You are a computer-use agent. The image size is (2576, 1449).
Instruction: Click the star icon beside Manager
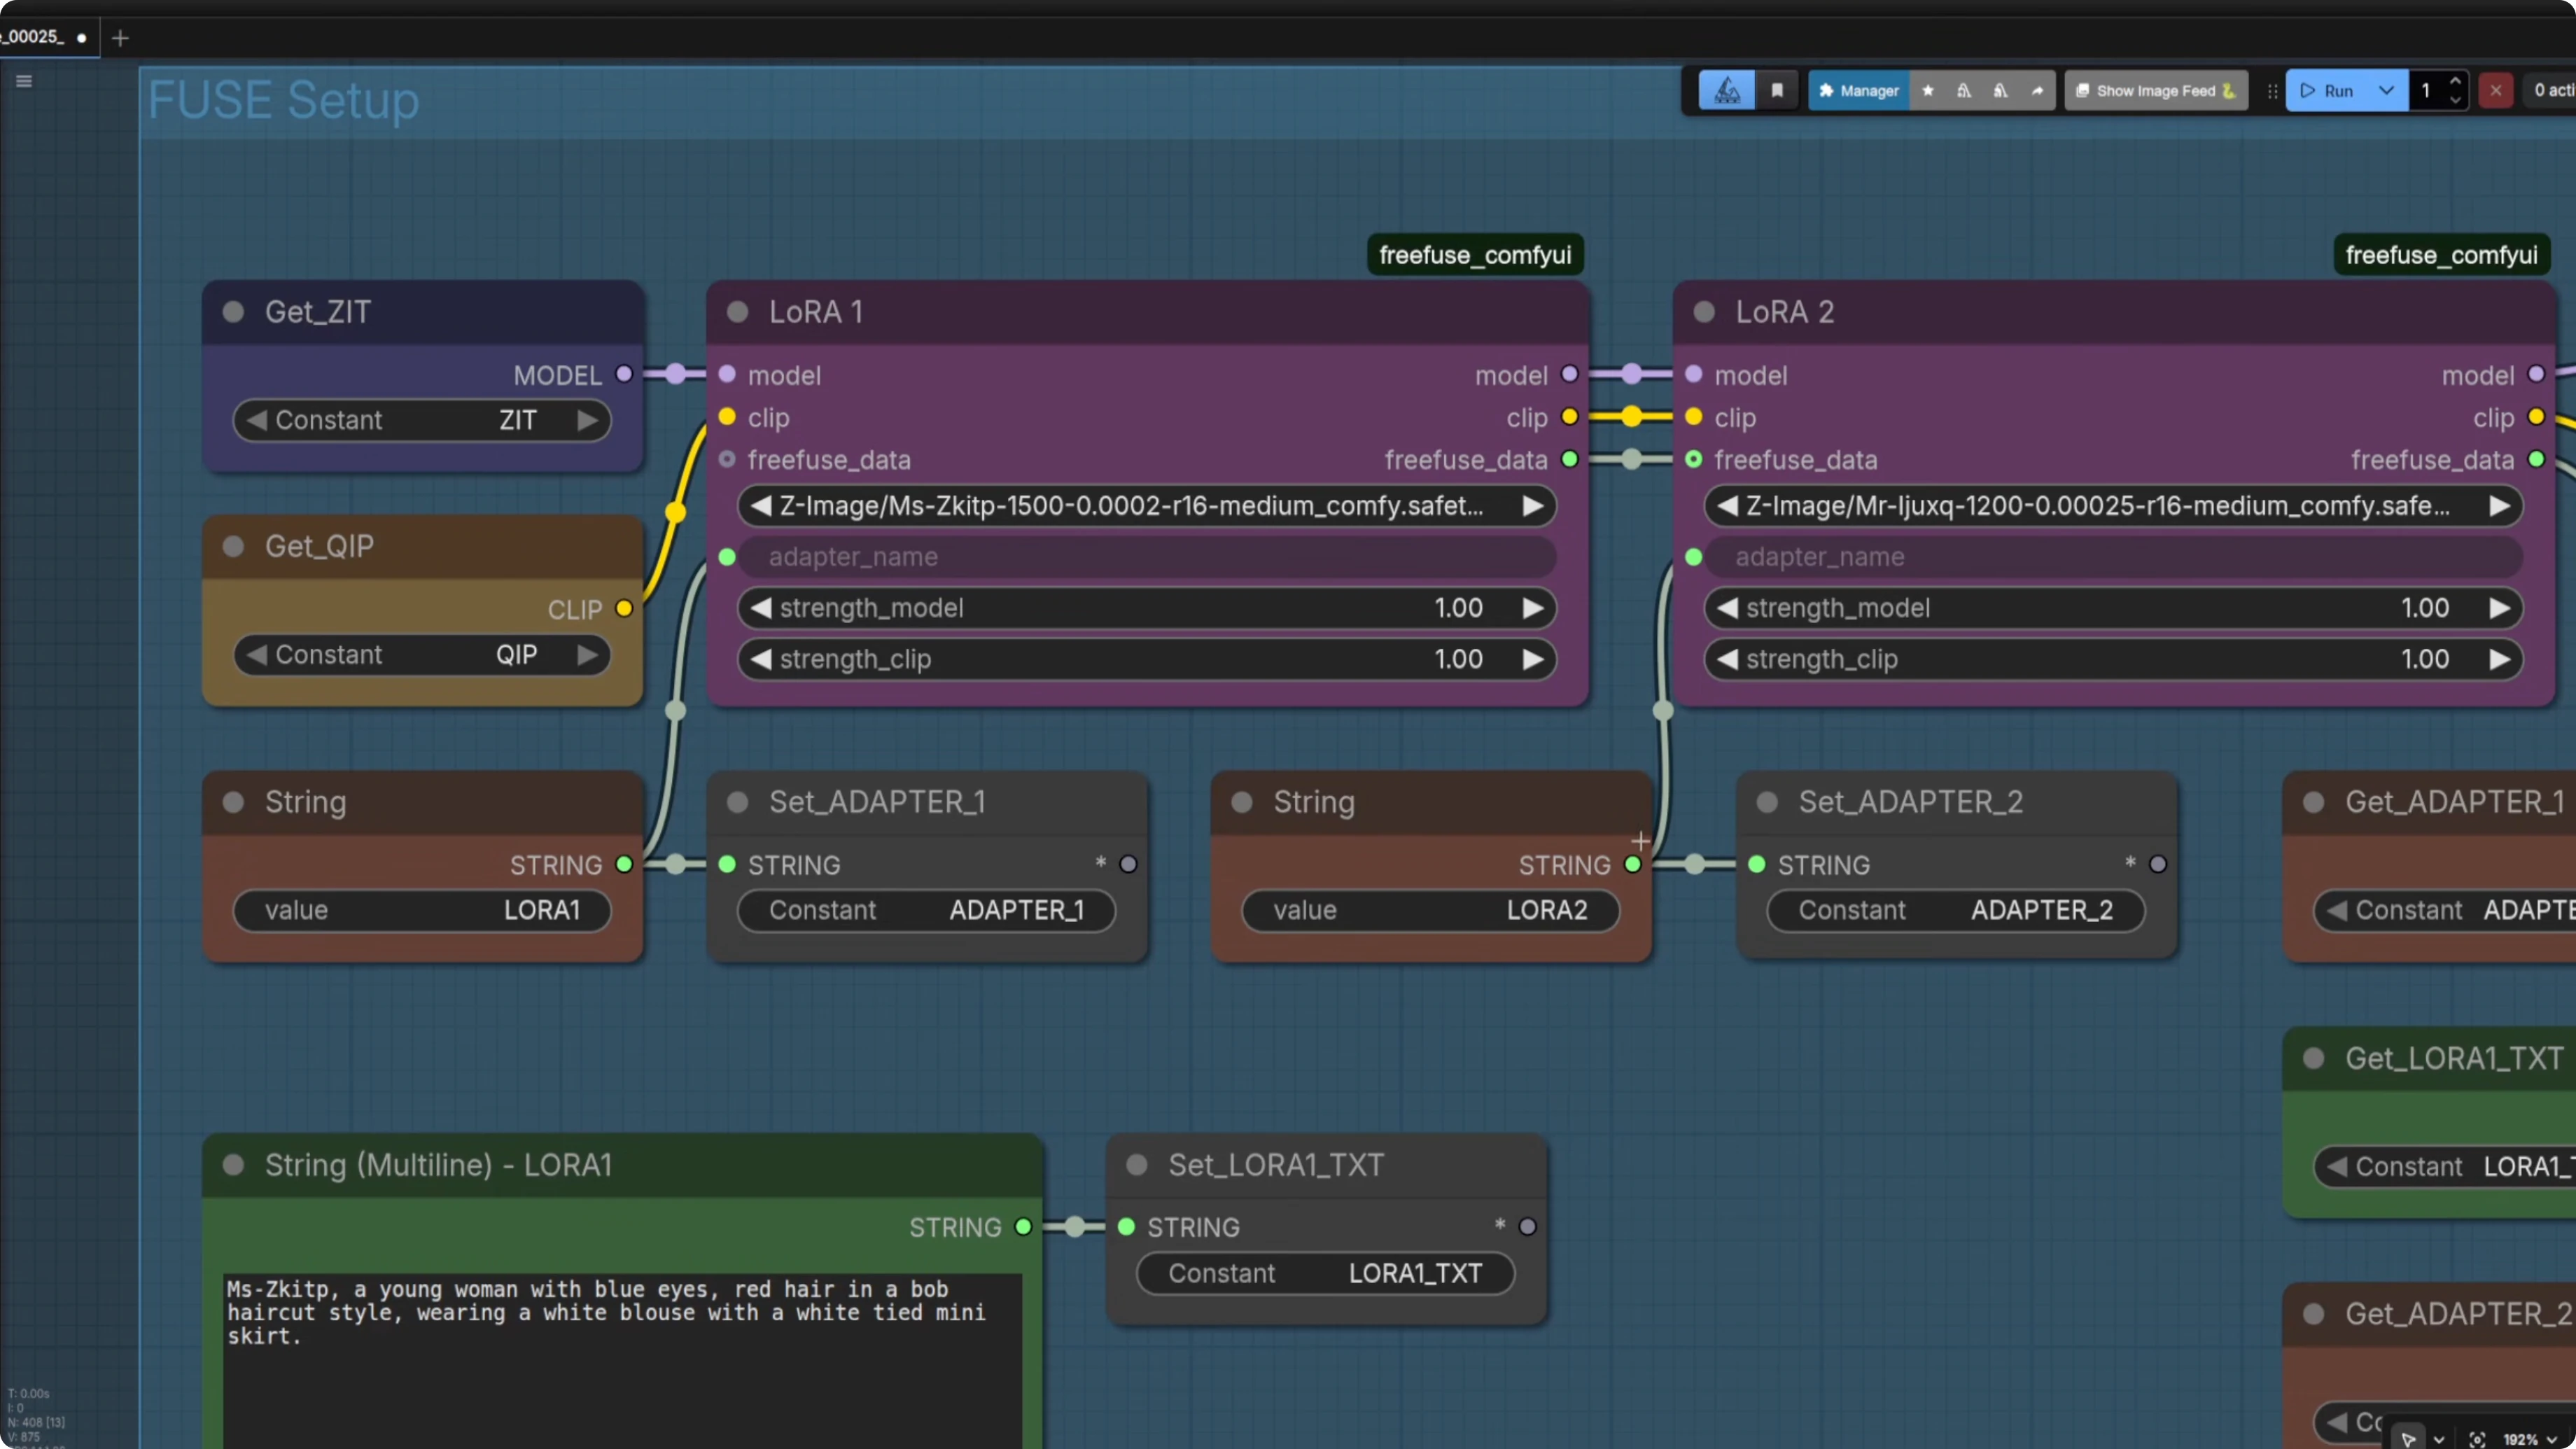tap(1928, 90)
